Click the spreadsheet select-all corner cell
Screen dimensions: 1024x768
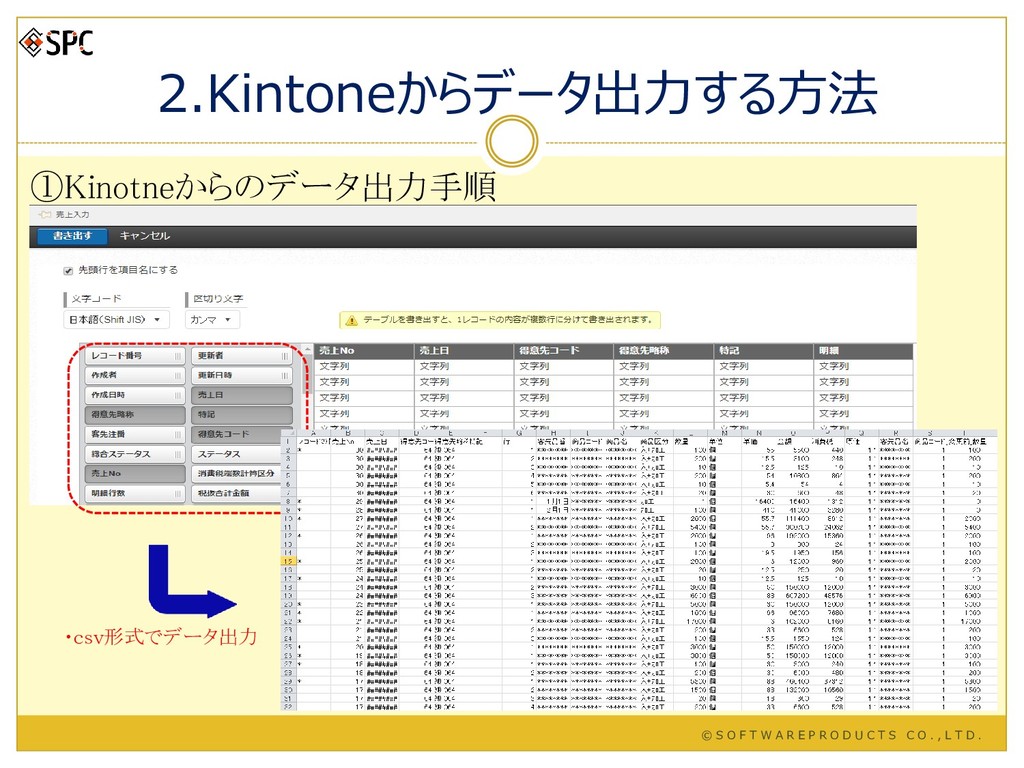(x=287, y=434)
